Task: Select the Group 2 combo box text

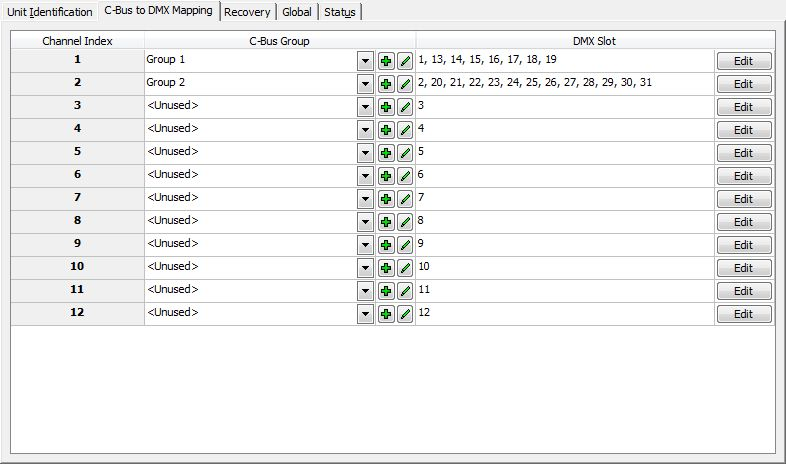Action: click(165, 82)
